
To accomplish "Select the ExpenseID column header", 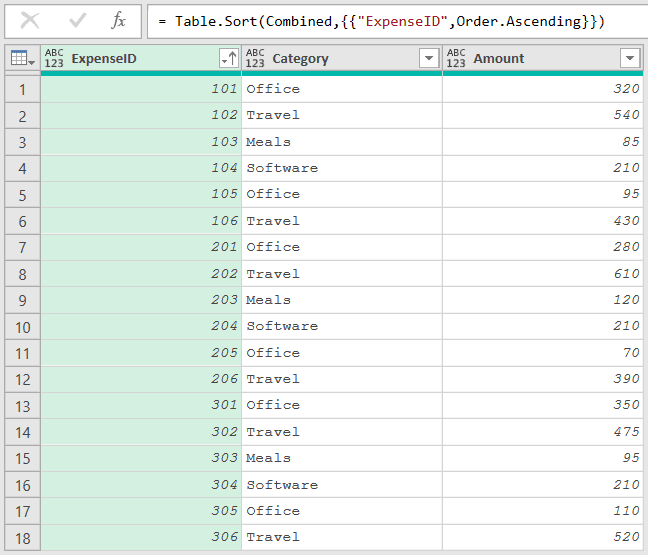I will click(141, 58).
